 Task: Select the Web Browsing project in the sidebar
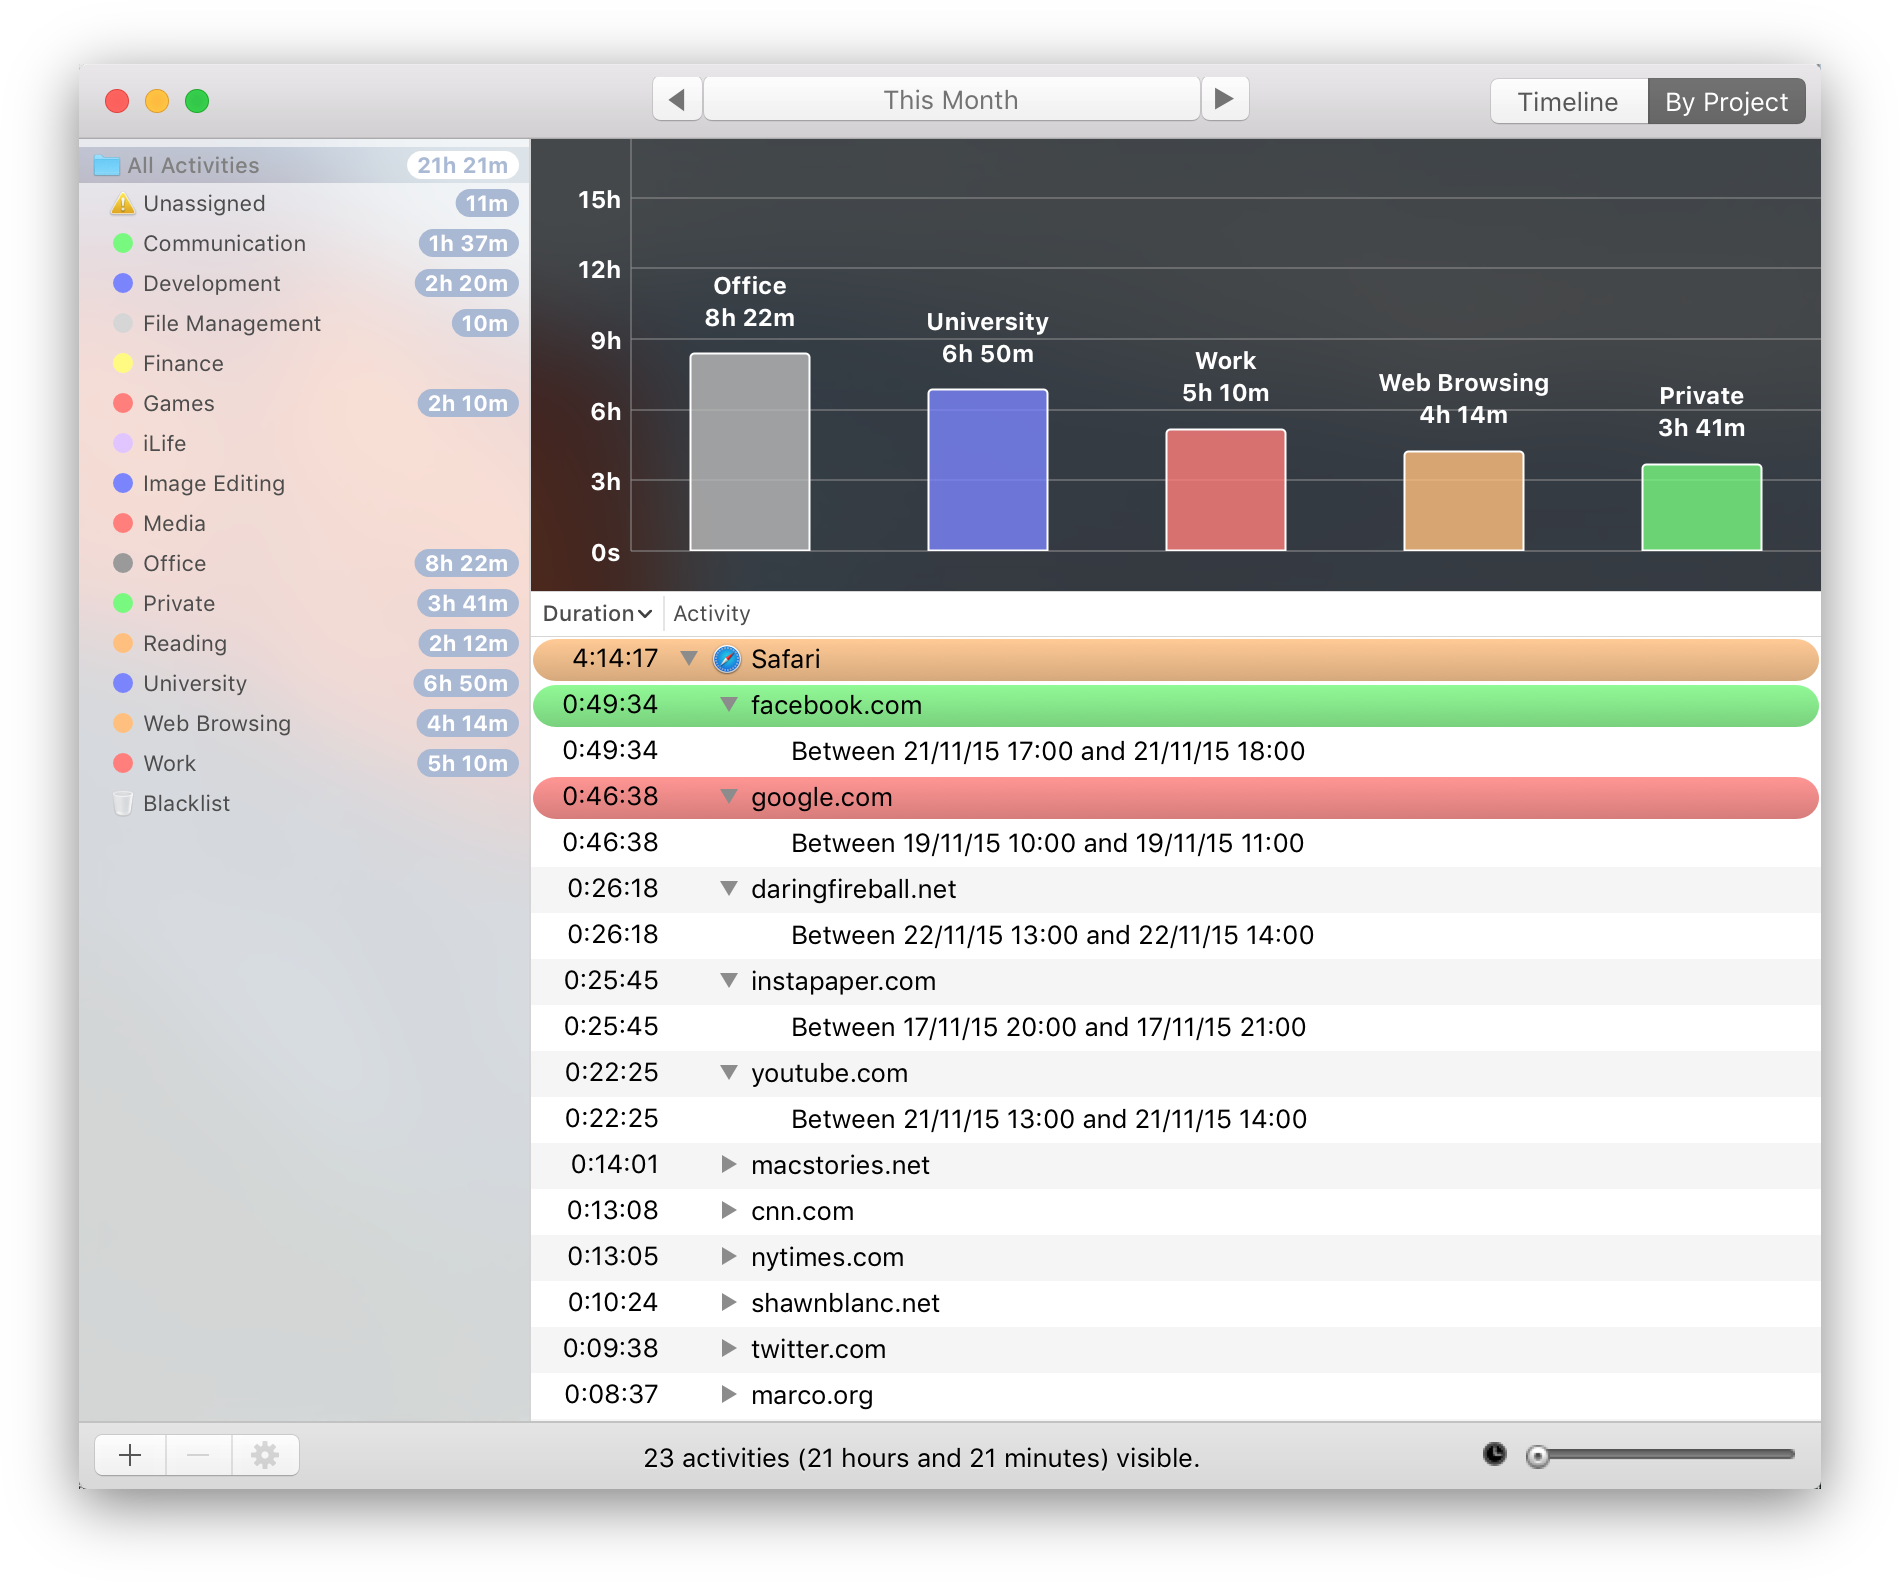[x=304, y=723]
